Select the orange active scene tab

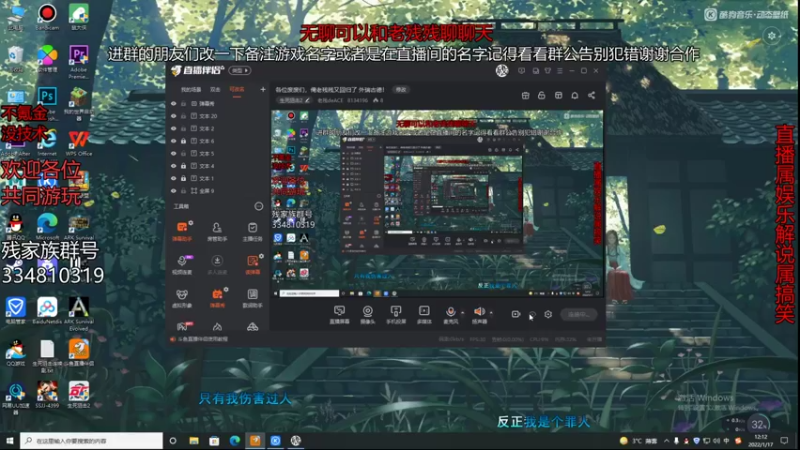click(x=237, y=89)
